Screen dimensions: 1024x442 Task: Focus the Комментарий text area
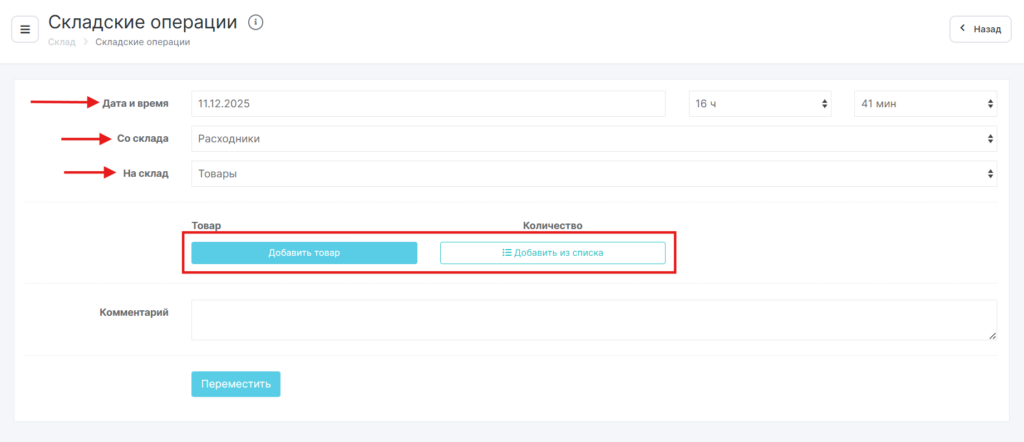tap(593, 320)
